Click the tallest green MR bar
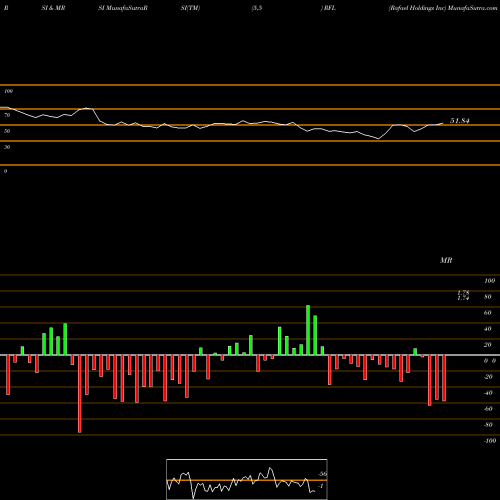 tap(308, 330)
